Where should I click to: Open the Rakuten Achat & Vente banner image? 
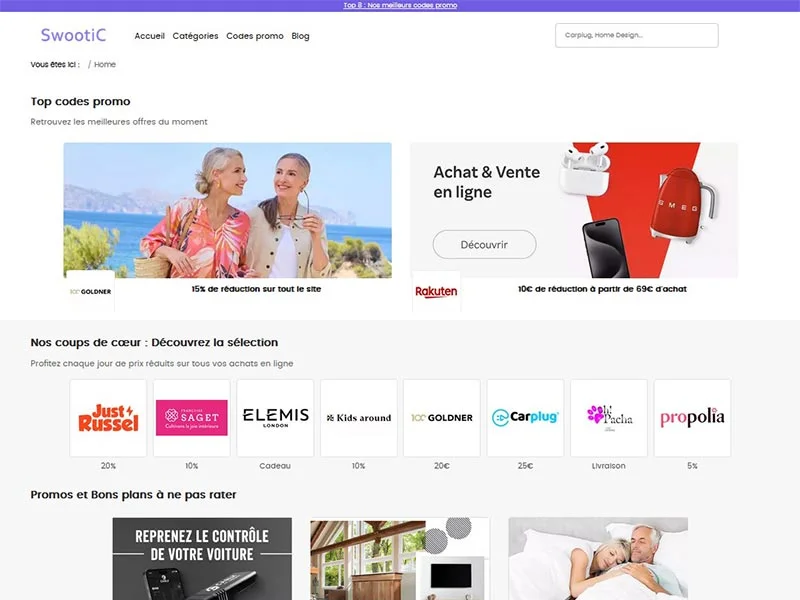coord(574,210)
